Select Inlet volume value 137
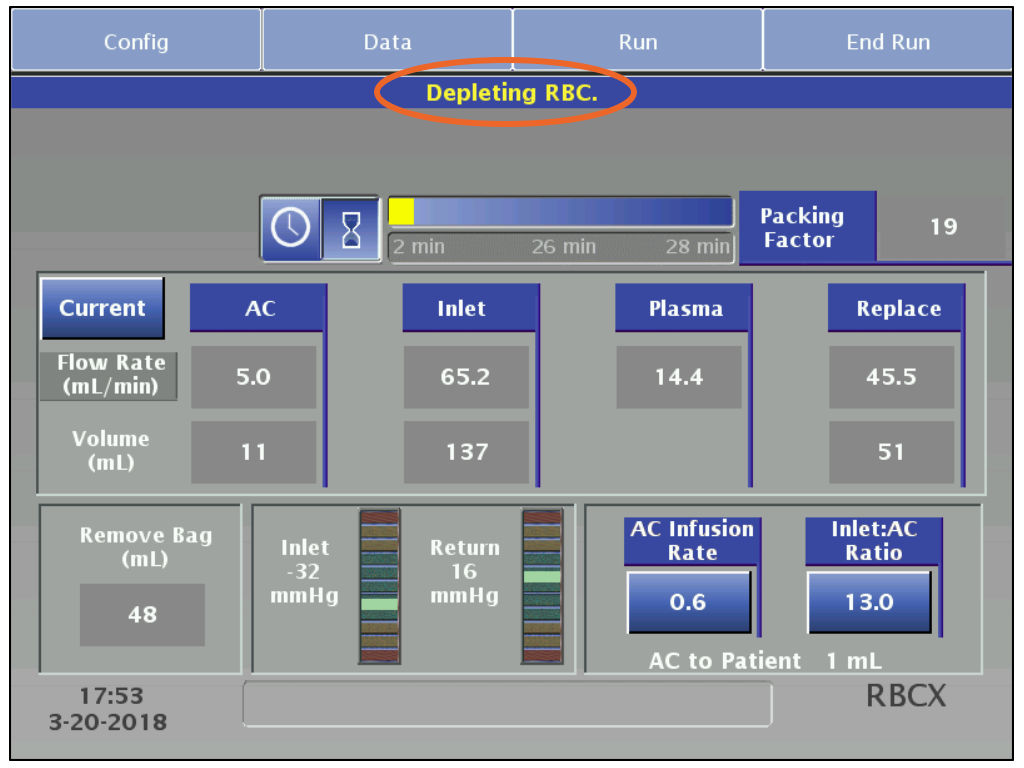Image resolution: width=1024 pixels, height=768 pixels. (466, 452)
